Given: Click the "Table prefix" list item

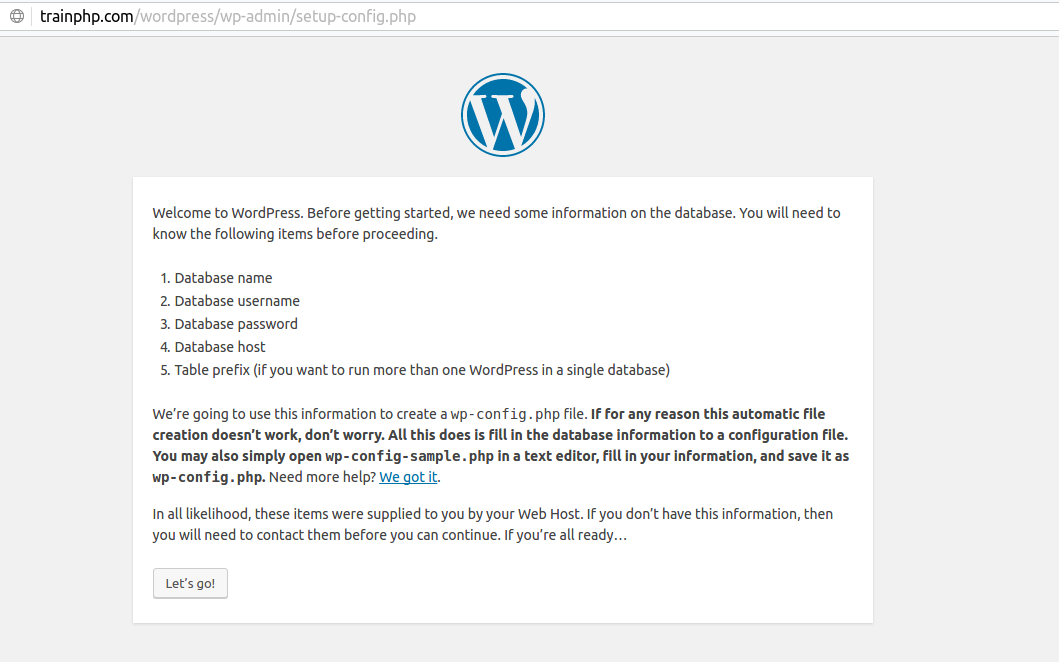Looking at the screenshot, I should 421,370.
